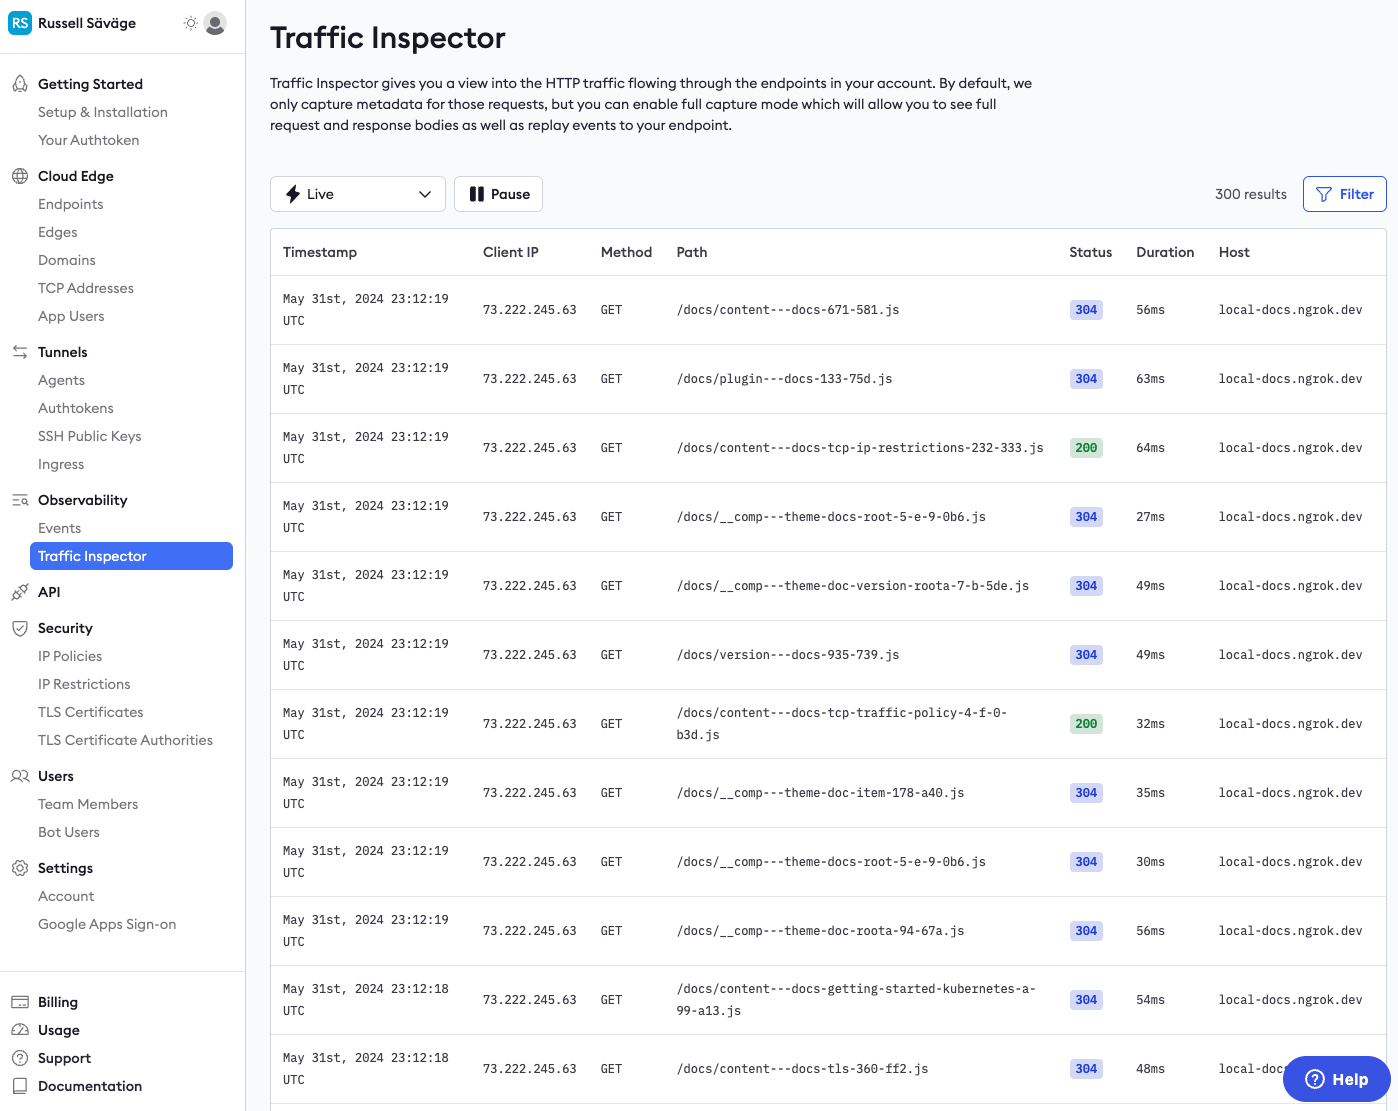Image resolution: width=1398 pixels, height=1111 pixels.
Task: Click the Getting Started rocket icon
Action: [20, 84]
